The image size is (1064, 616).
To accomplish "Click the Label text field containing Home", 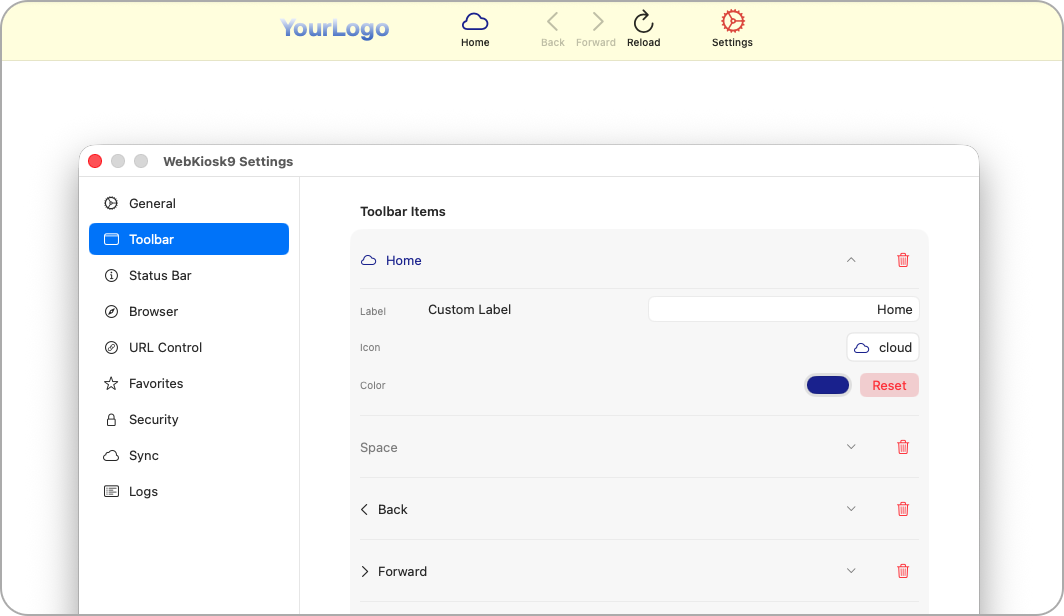I will [x=783, y=310].
